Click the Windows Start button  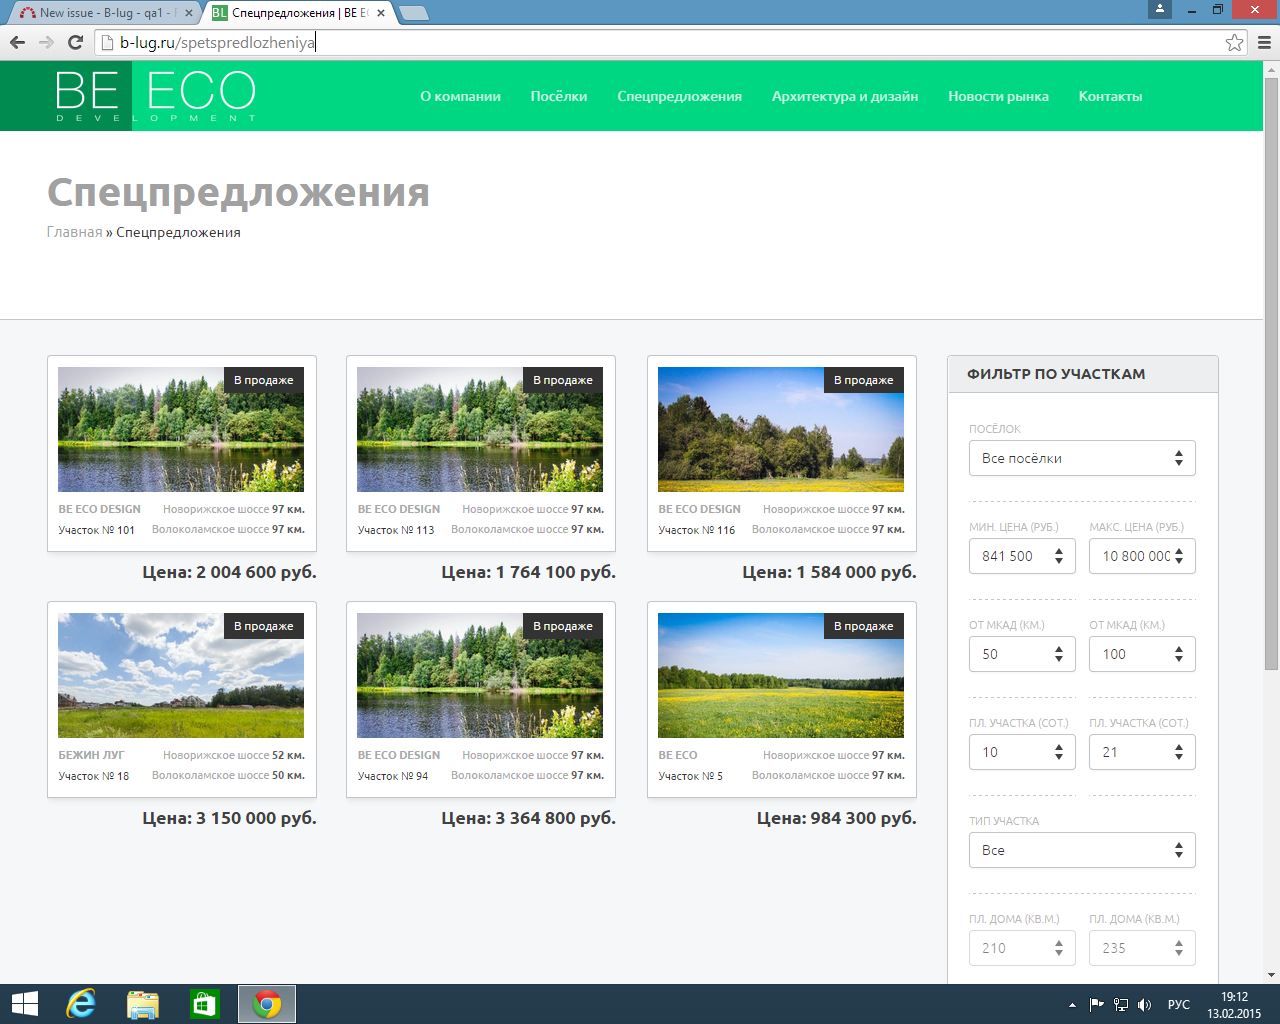click(24, 1004)
